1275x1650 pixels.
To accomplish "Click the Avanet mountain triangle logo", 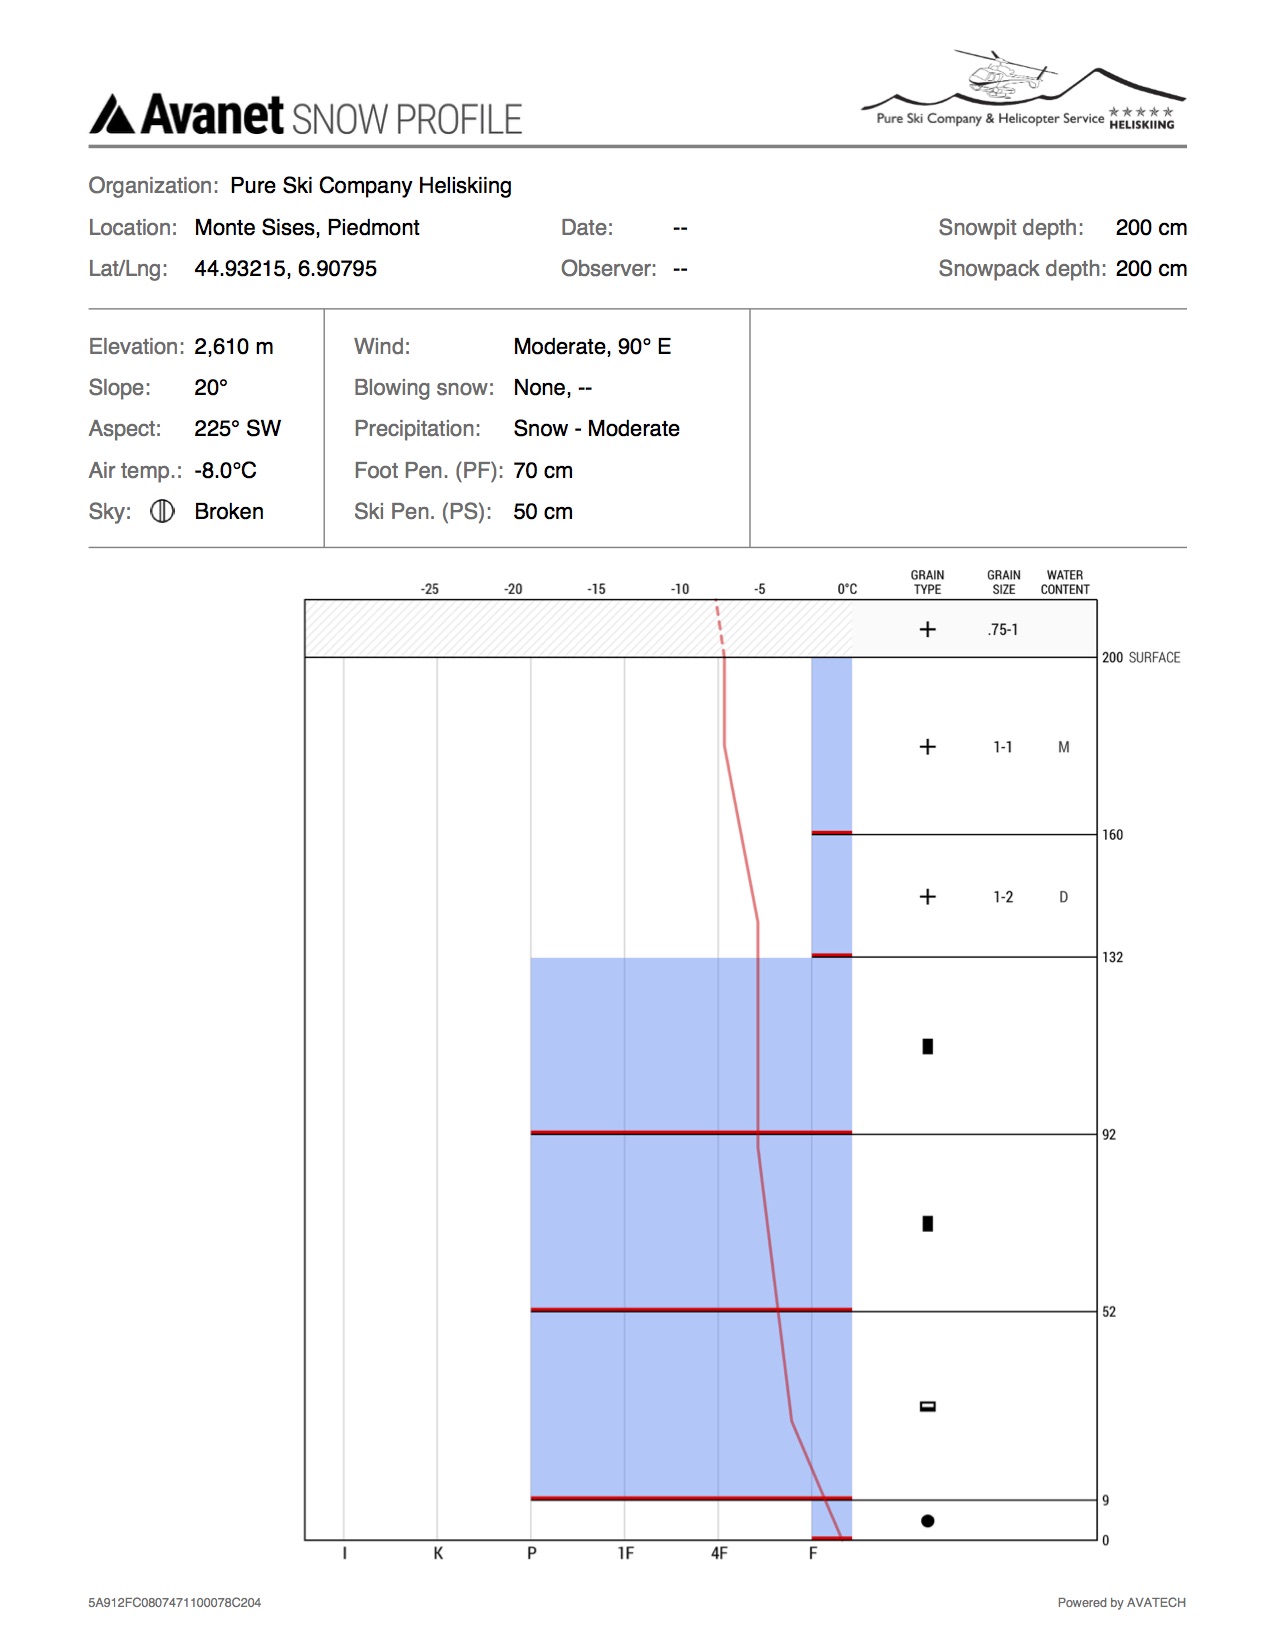I will pos(112,115).
